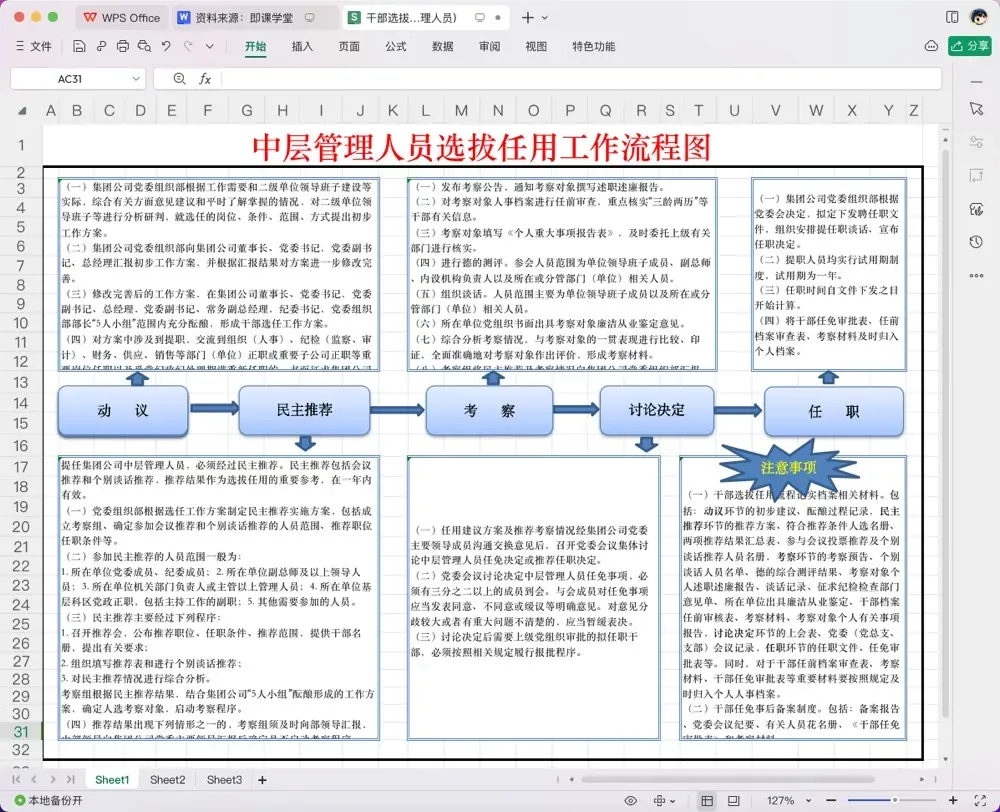Image resolution: width=1000 pixels, height=812 pixels.
Task: Open the reading mode crosshair dropdown
Action: [663, 801]
